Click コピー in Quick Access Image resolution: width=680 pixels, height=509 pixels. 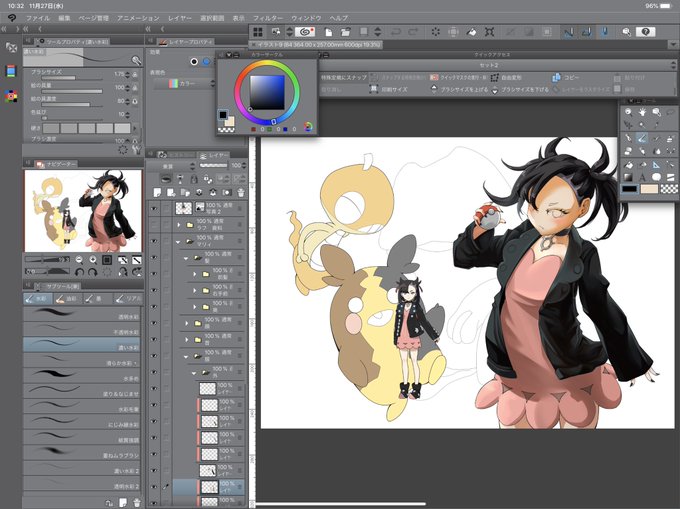click(566, 78)
